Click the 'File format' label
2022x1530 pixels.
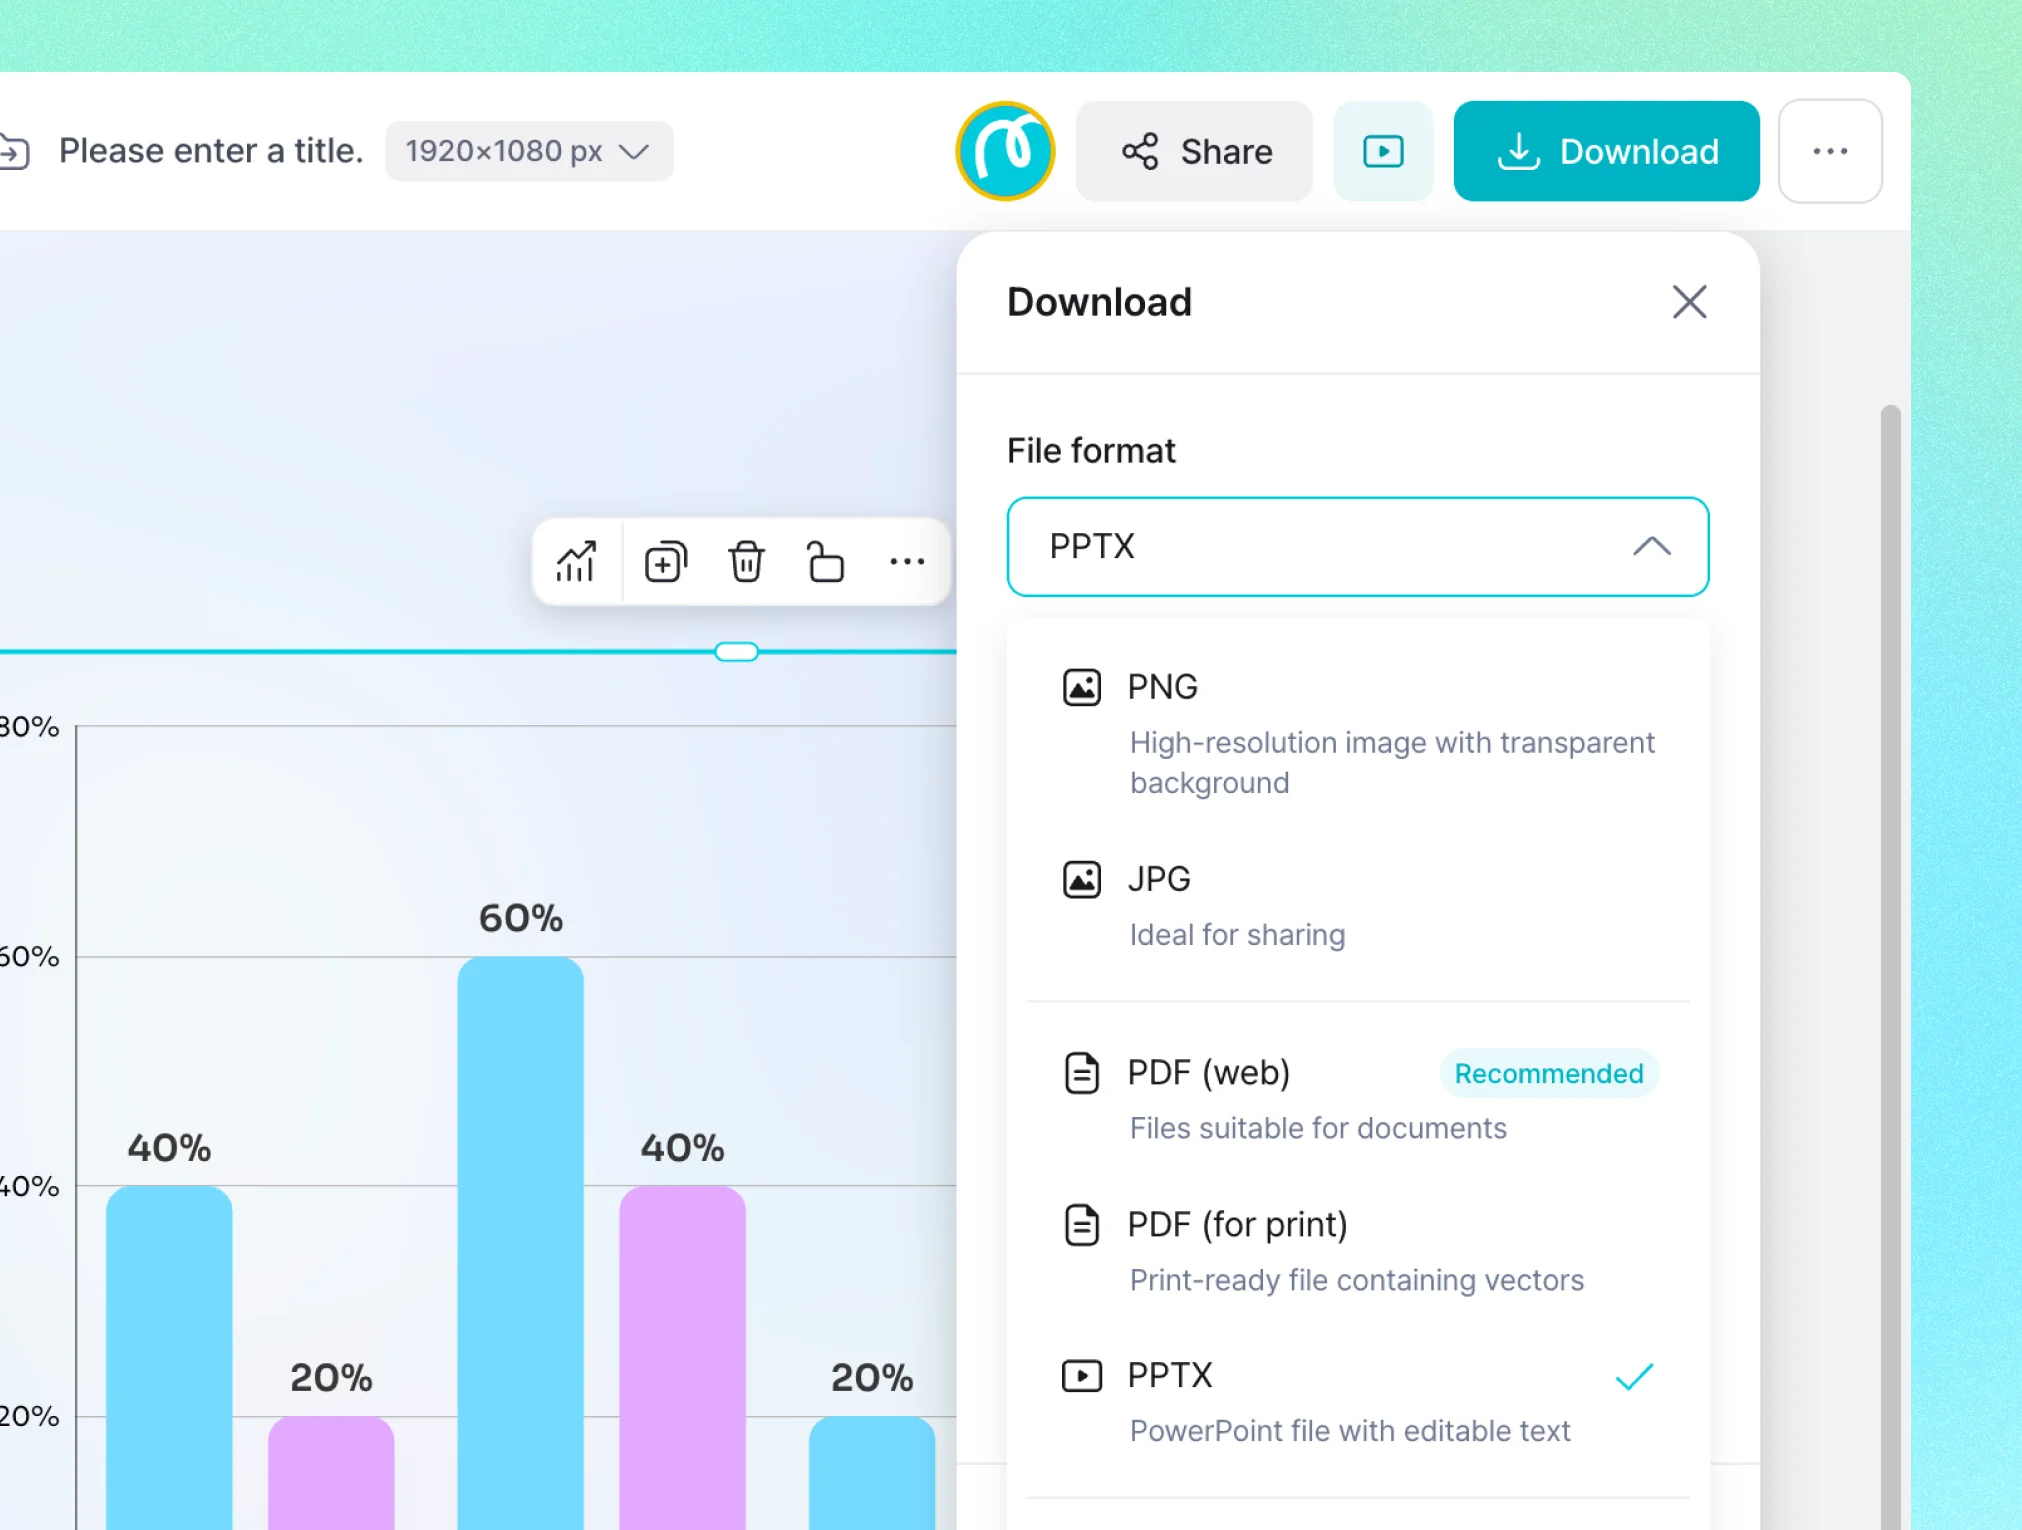[1091, 451]
